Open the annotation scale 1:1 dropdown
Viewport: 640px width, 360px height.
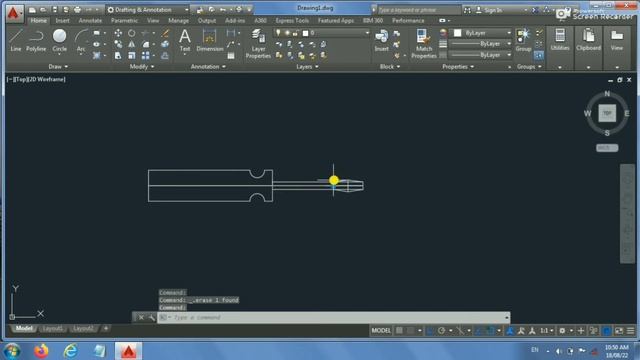pos(547,331)
